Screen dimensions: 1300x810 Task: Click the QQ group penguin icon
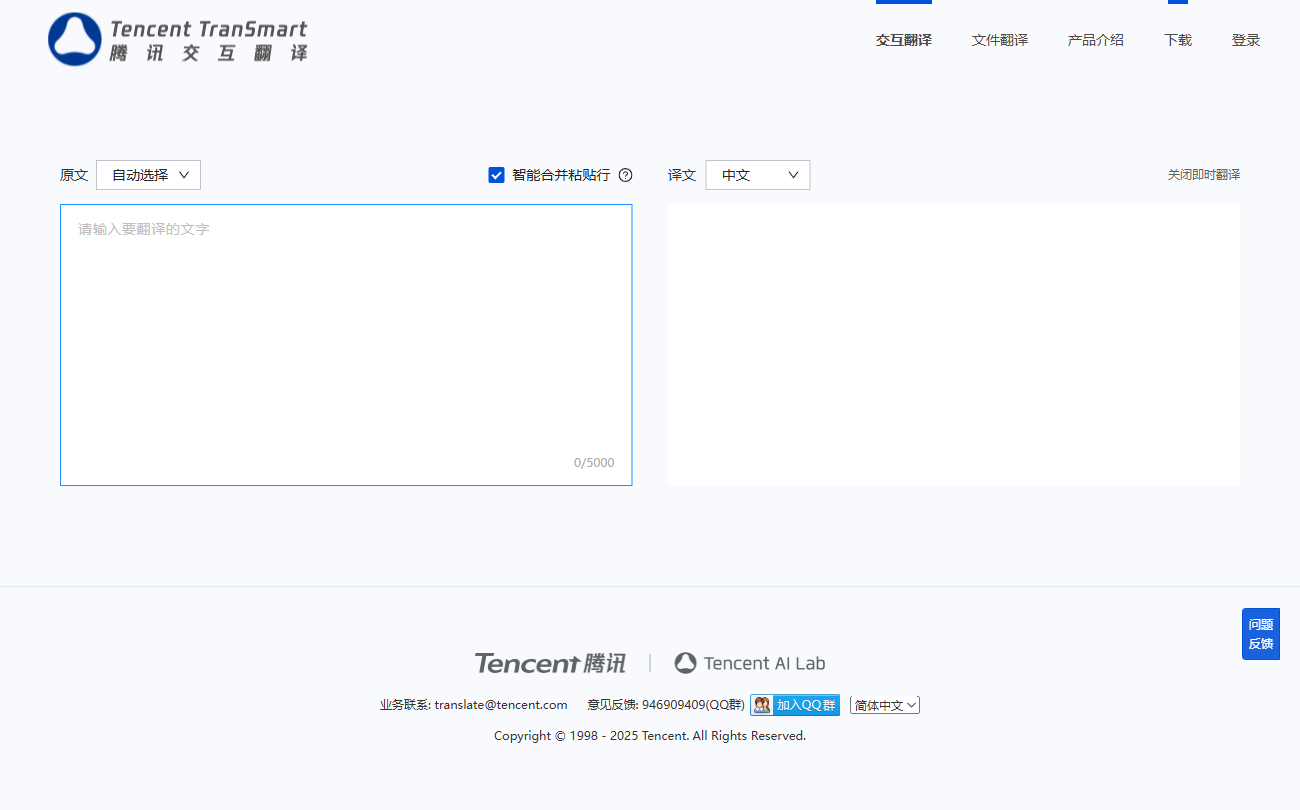pos(763,705)
